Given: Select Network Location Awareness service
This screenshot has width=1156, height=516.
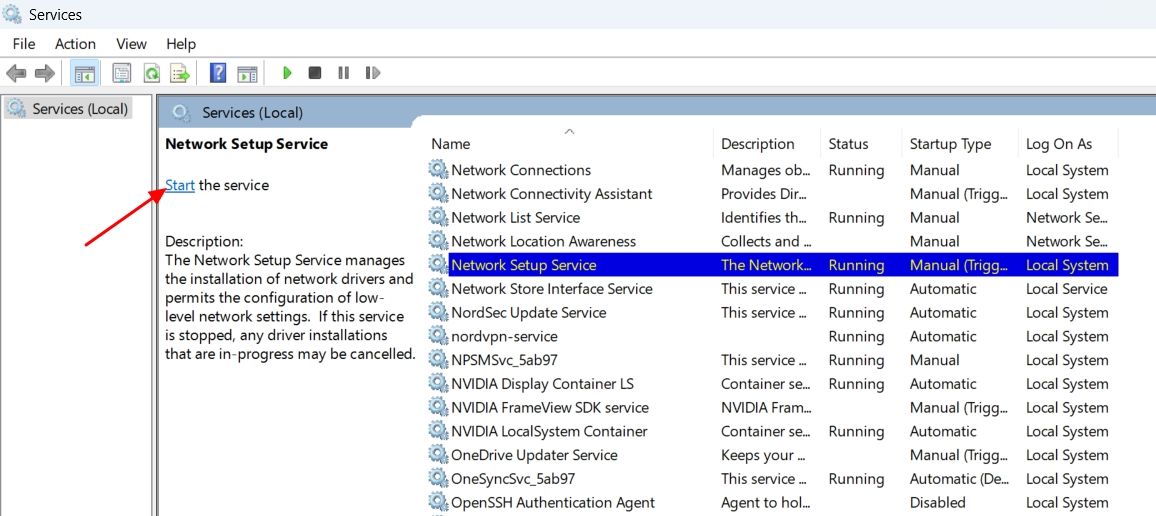Looking at the screenshot, I should click(772, 241).
